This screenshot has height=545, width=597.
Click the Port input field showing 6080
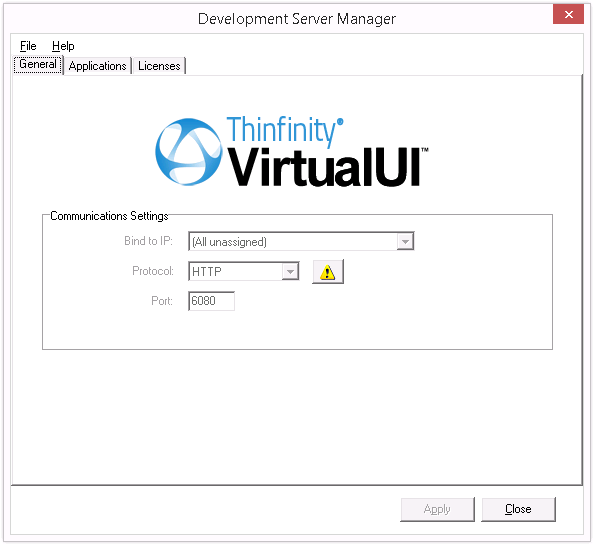(x=211, y=301)
